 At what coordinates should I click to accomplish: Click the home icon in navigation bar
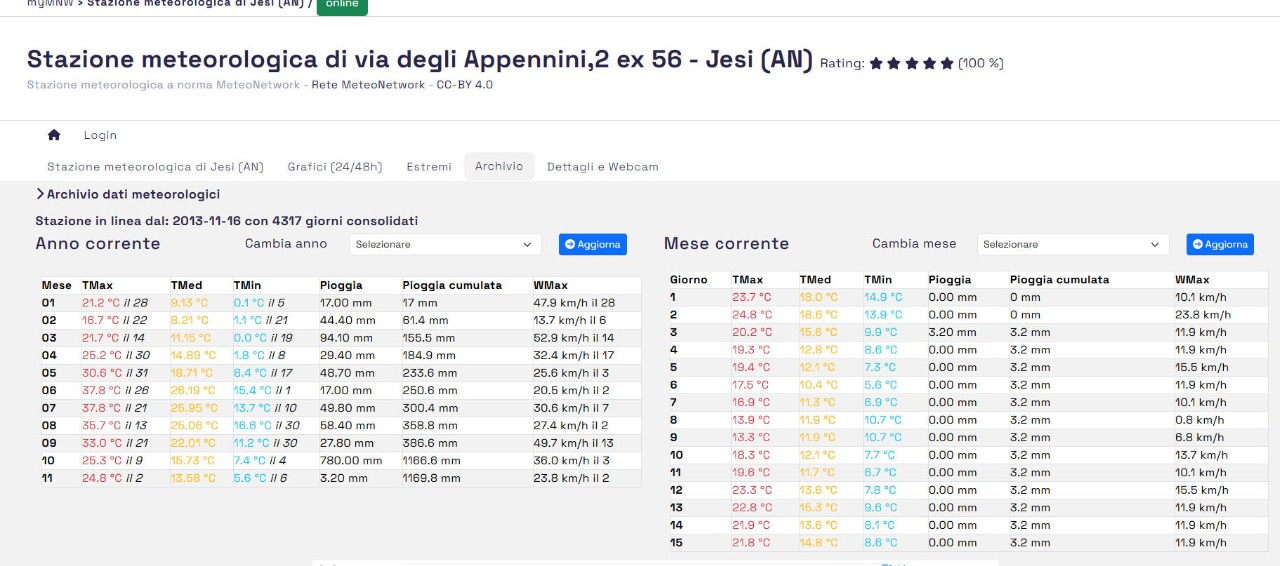pos(54,135)
